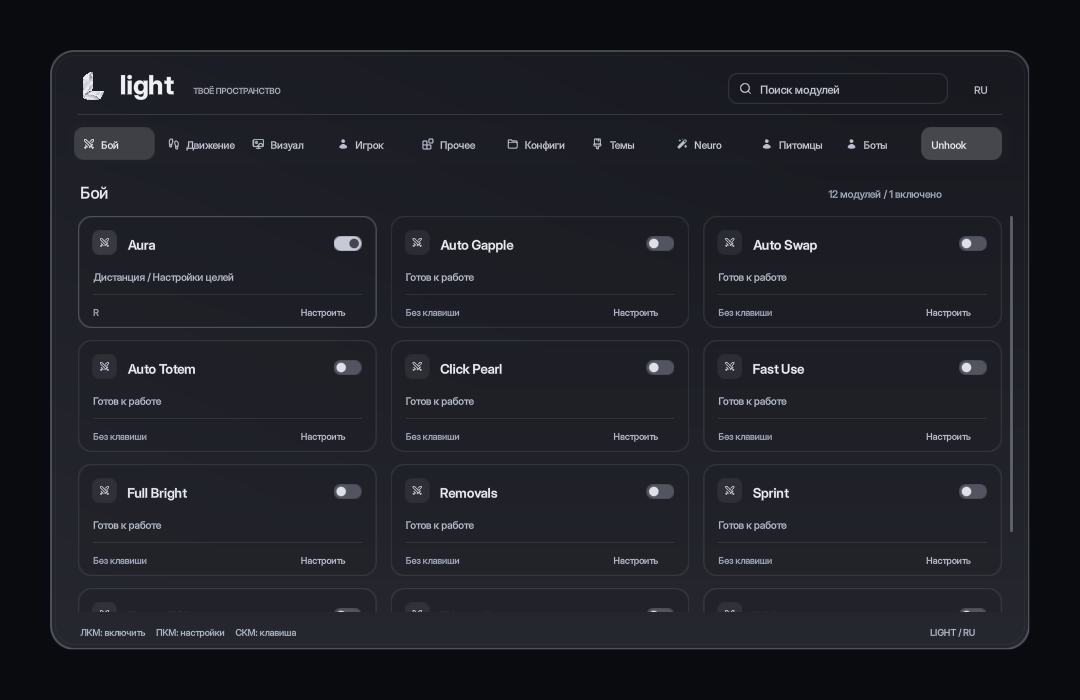Viewport: 1080px width, 700px height.
Task: Open Настроить for Click Pearl
Action: pos(636,437)
